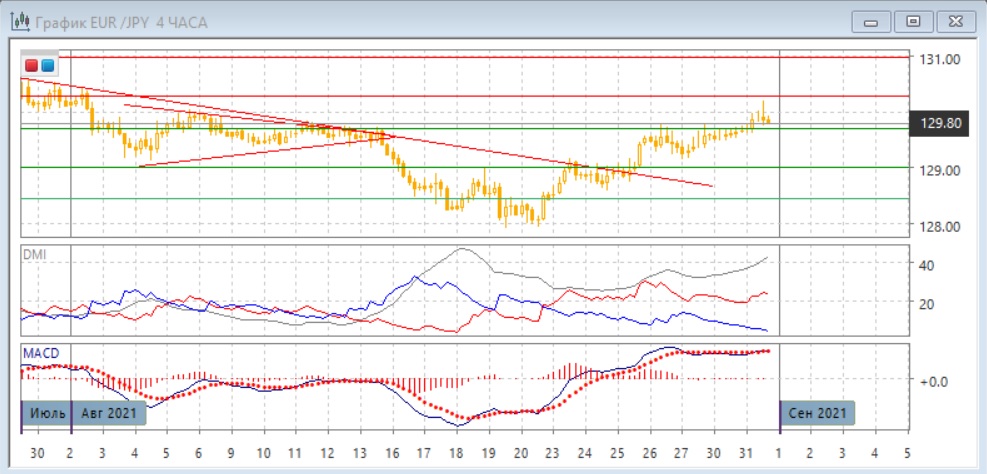Viewport: 987px width, 474px height.
Task: Select the Сен 2021 month marker
Action: 817,412
